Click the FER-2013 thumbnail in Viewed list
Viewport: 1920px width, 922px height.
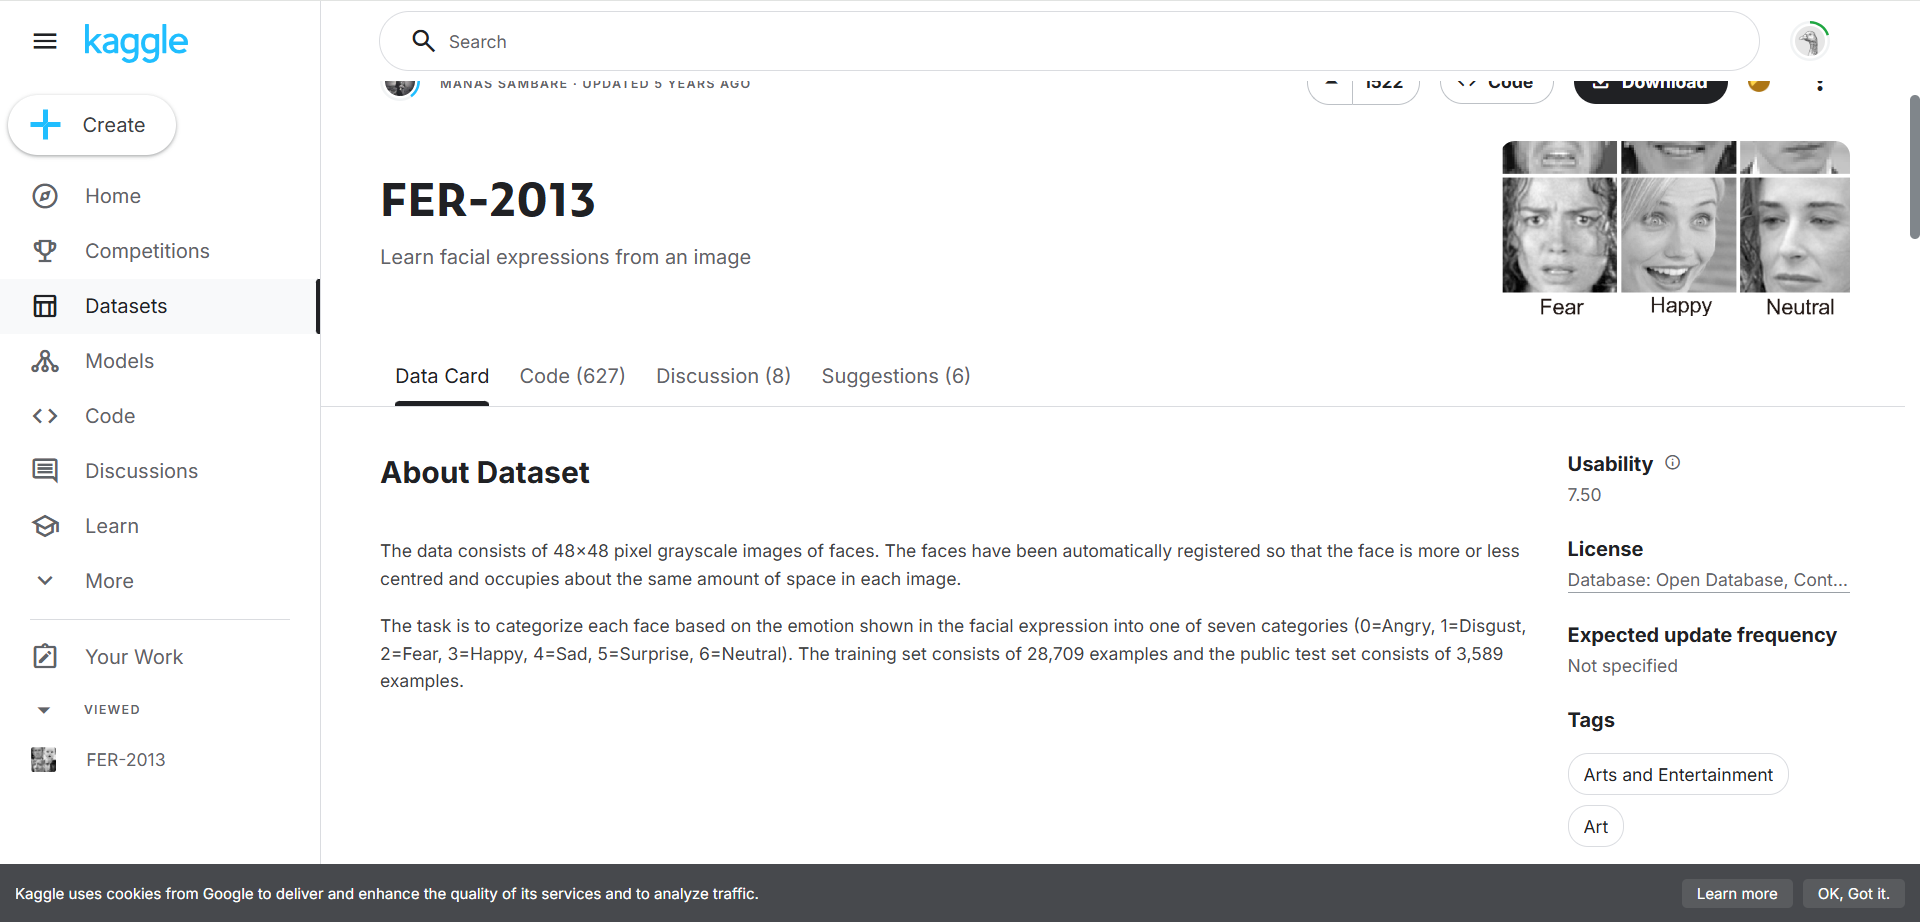(44, 760)
